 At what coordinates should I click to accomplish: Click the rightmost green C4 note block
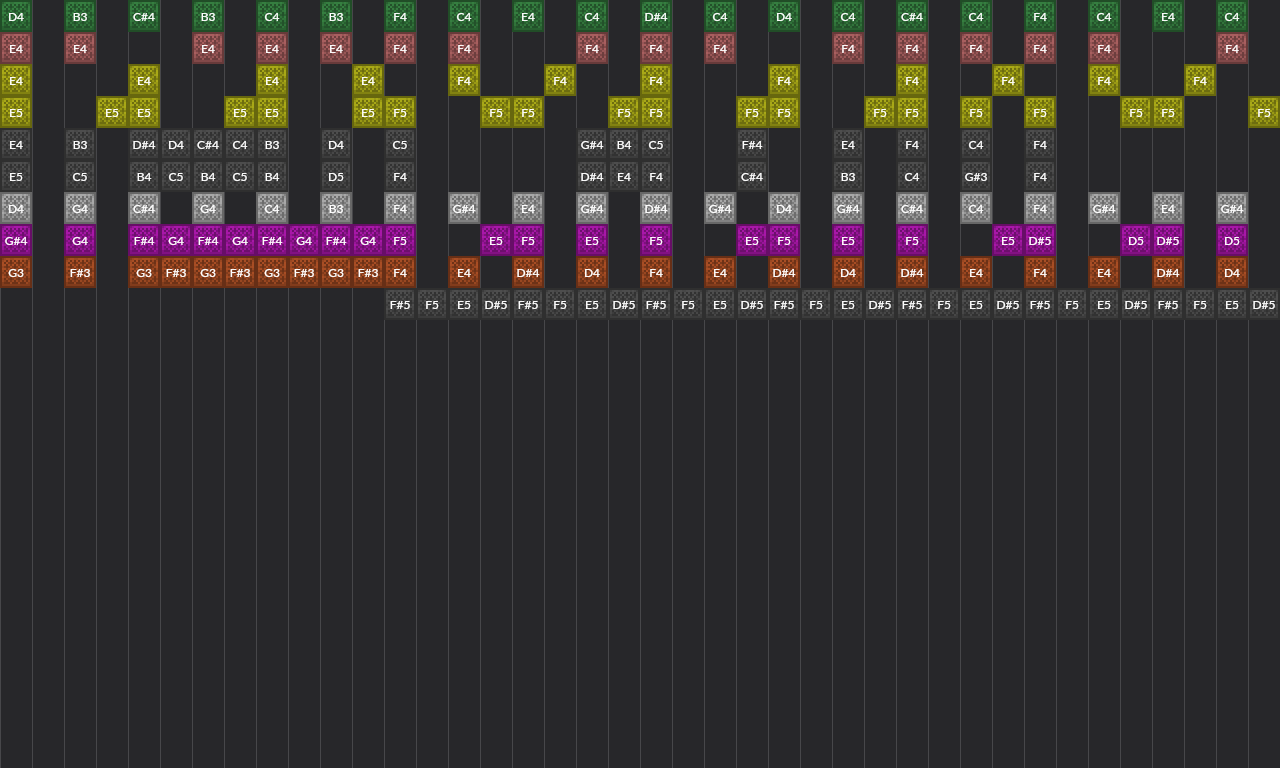1232,17
